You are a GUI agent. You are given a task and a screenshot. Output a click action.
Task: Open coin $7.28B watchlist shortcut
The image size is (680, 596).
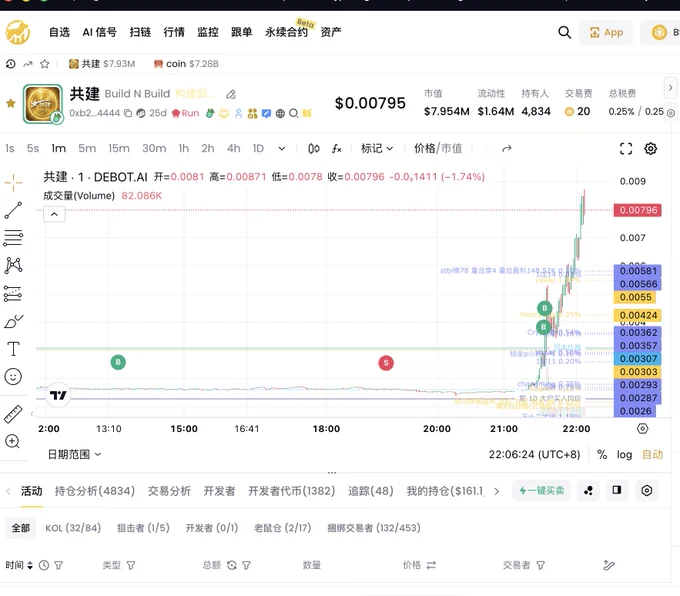(x=186, y=64)
